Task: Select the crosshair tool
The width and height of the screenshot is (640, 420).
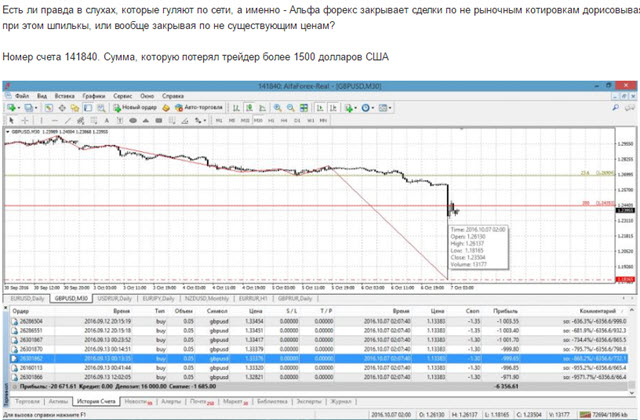Action: pos(24,120)
